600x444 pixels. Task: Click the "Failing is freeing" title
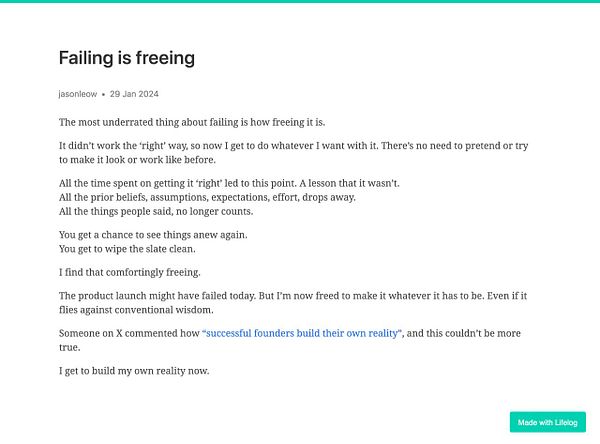pos(127,58)
